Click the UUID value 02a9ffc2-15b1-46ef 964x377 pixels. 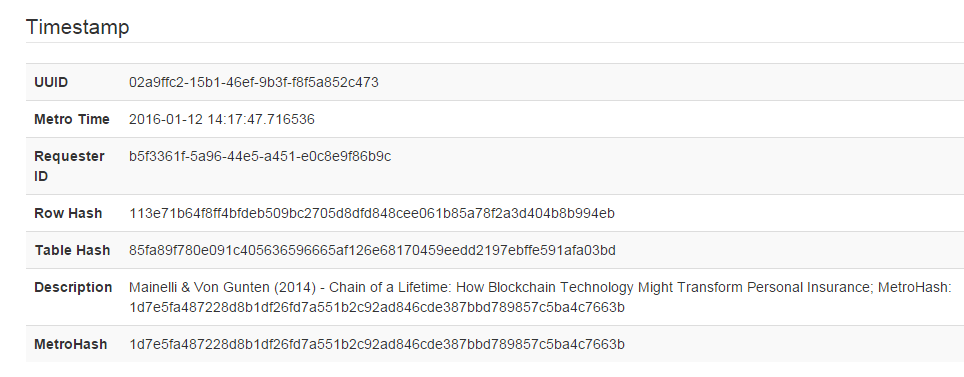[x=254, y=82]
